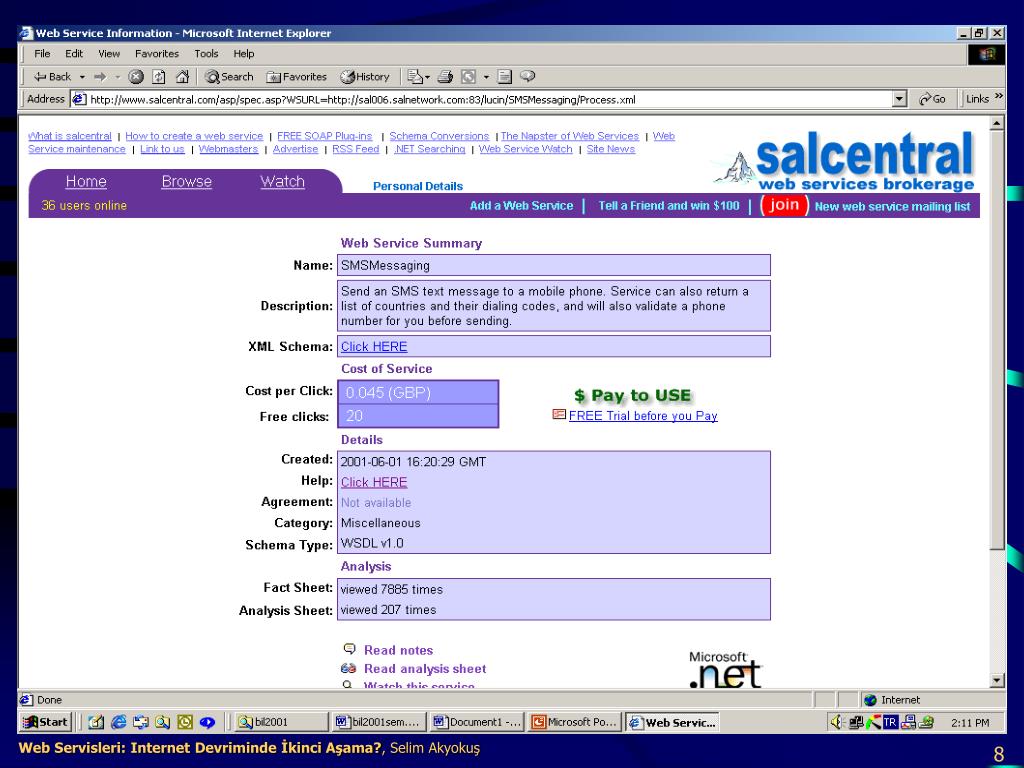Open the Back button history dropdown arrow
Screen dimensions: 1024x768
(x=82, y=77)
